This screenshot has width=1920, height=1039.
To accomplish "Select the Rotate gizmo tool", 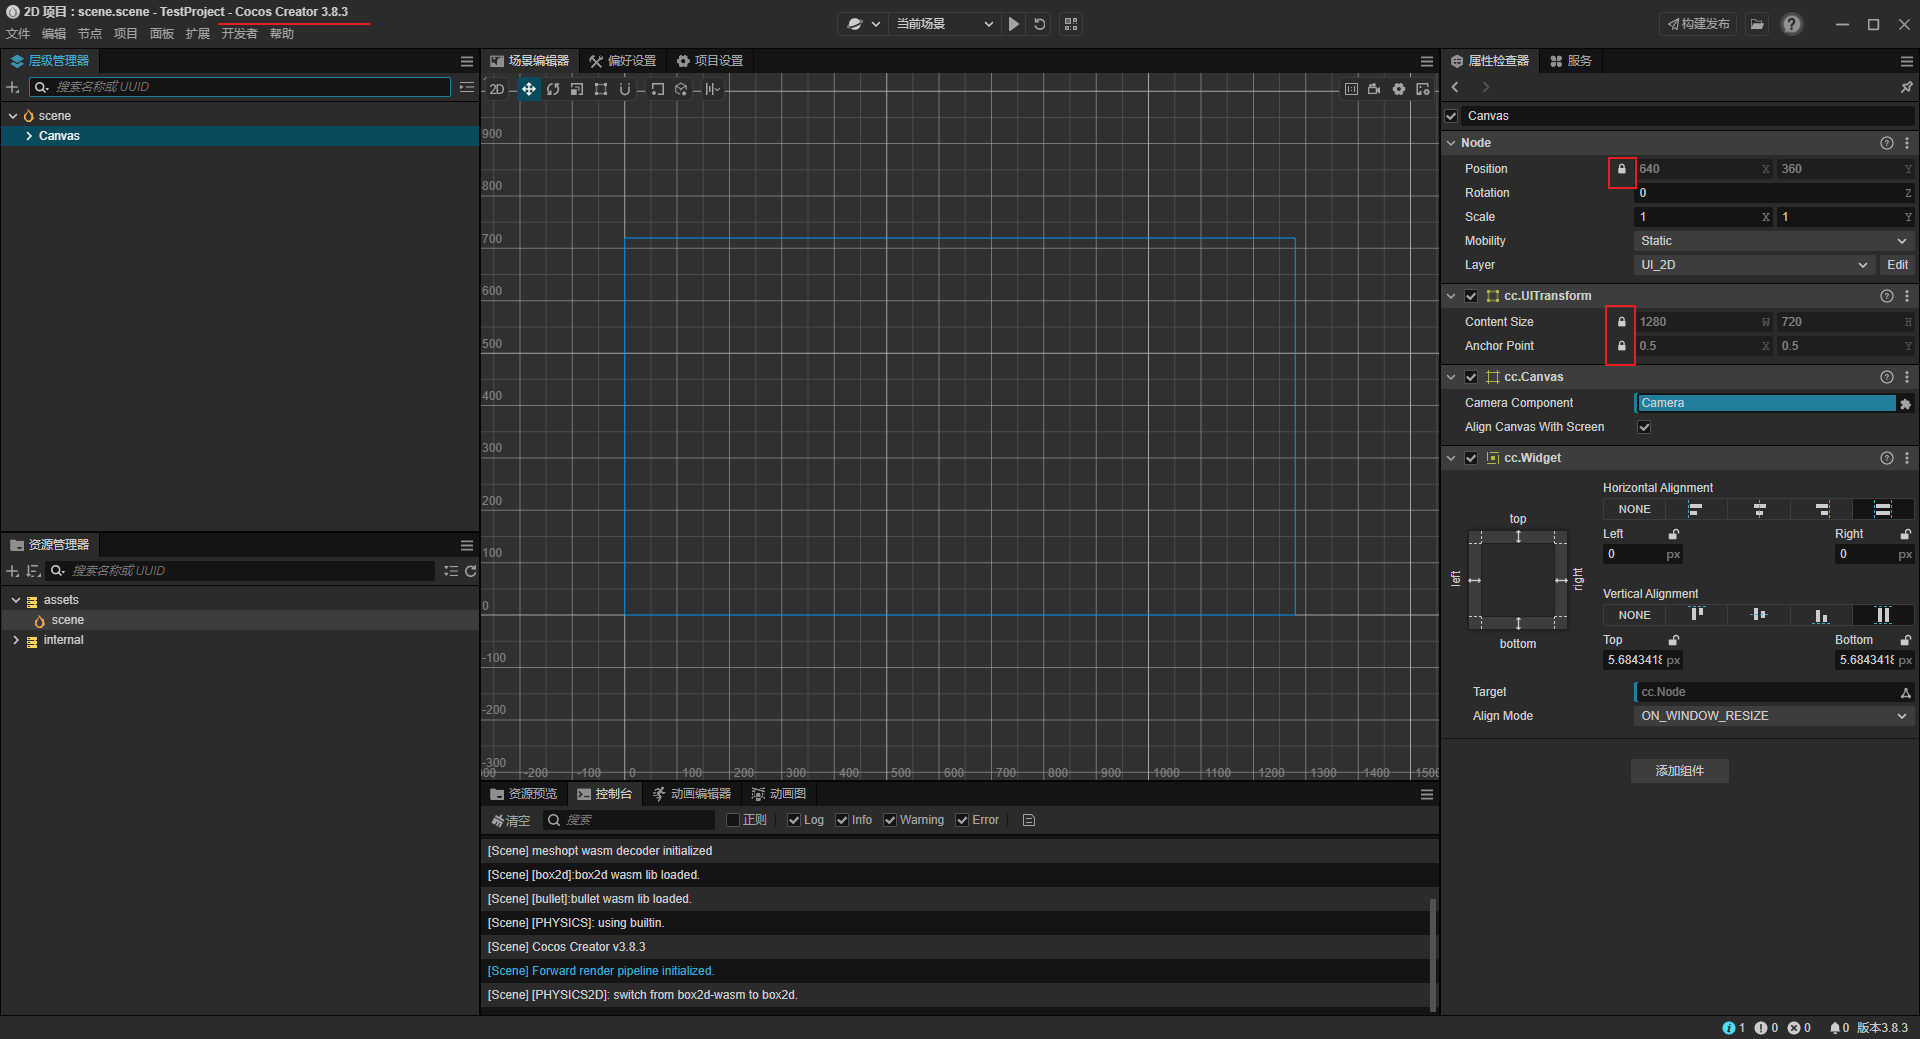I will click(x=553, y=89).
